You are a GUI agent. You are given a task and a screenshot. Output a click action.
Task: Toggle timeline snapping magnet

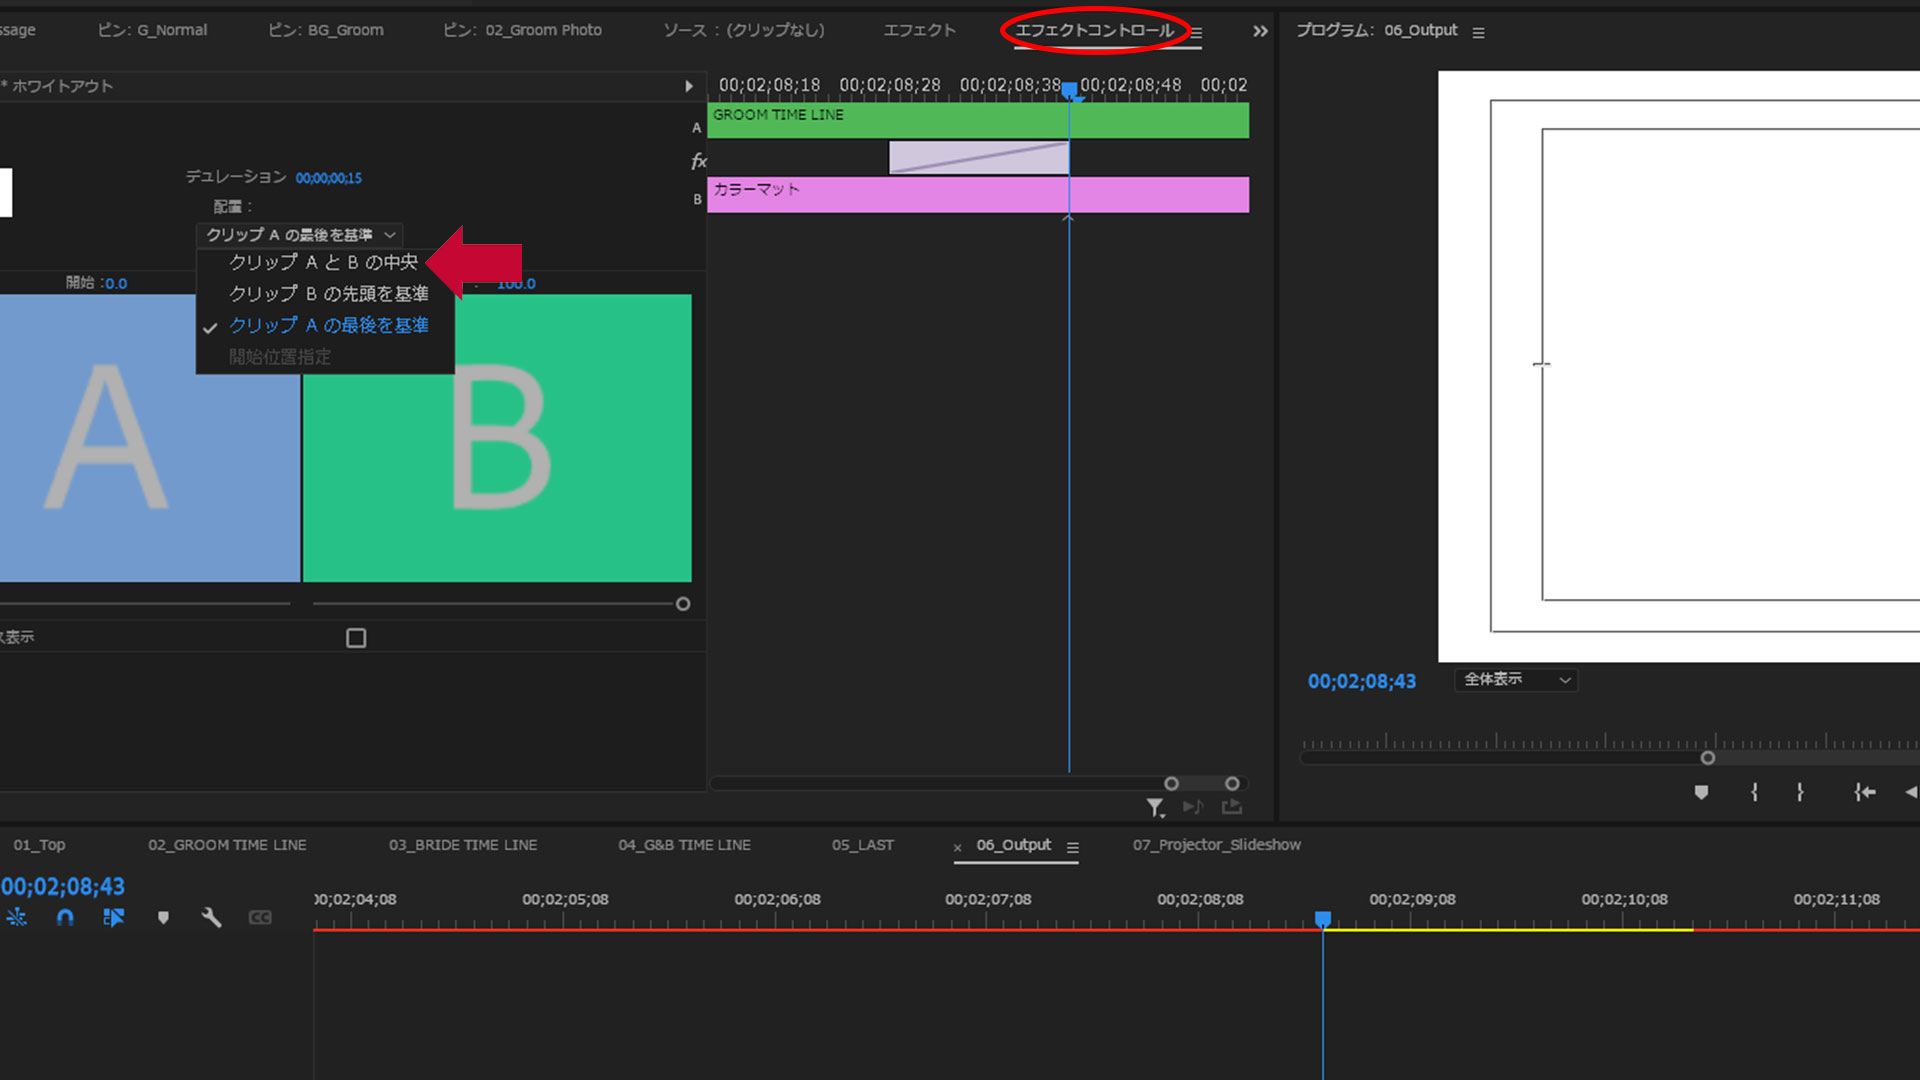click(65, 917)
